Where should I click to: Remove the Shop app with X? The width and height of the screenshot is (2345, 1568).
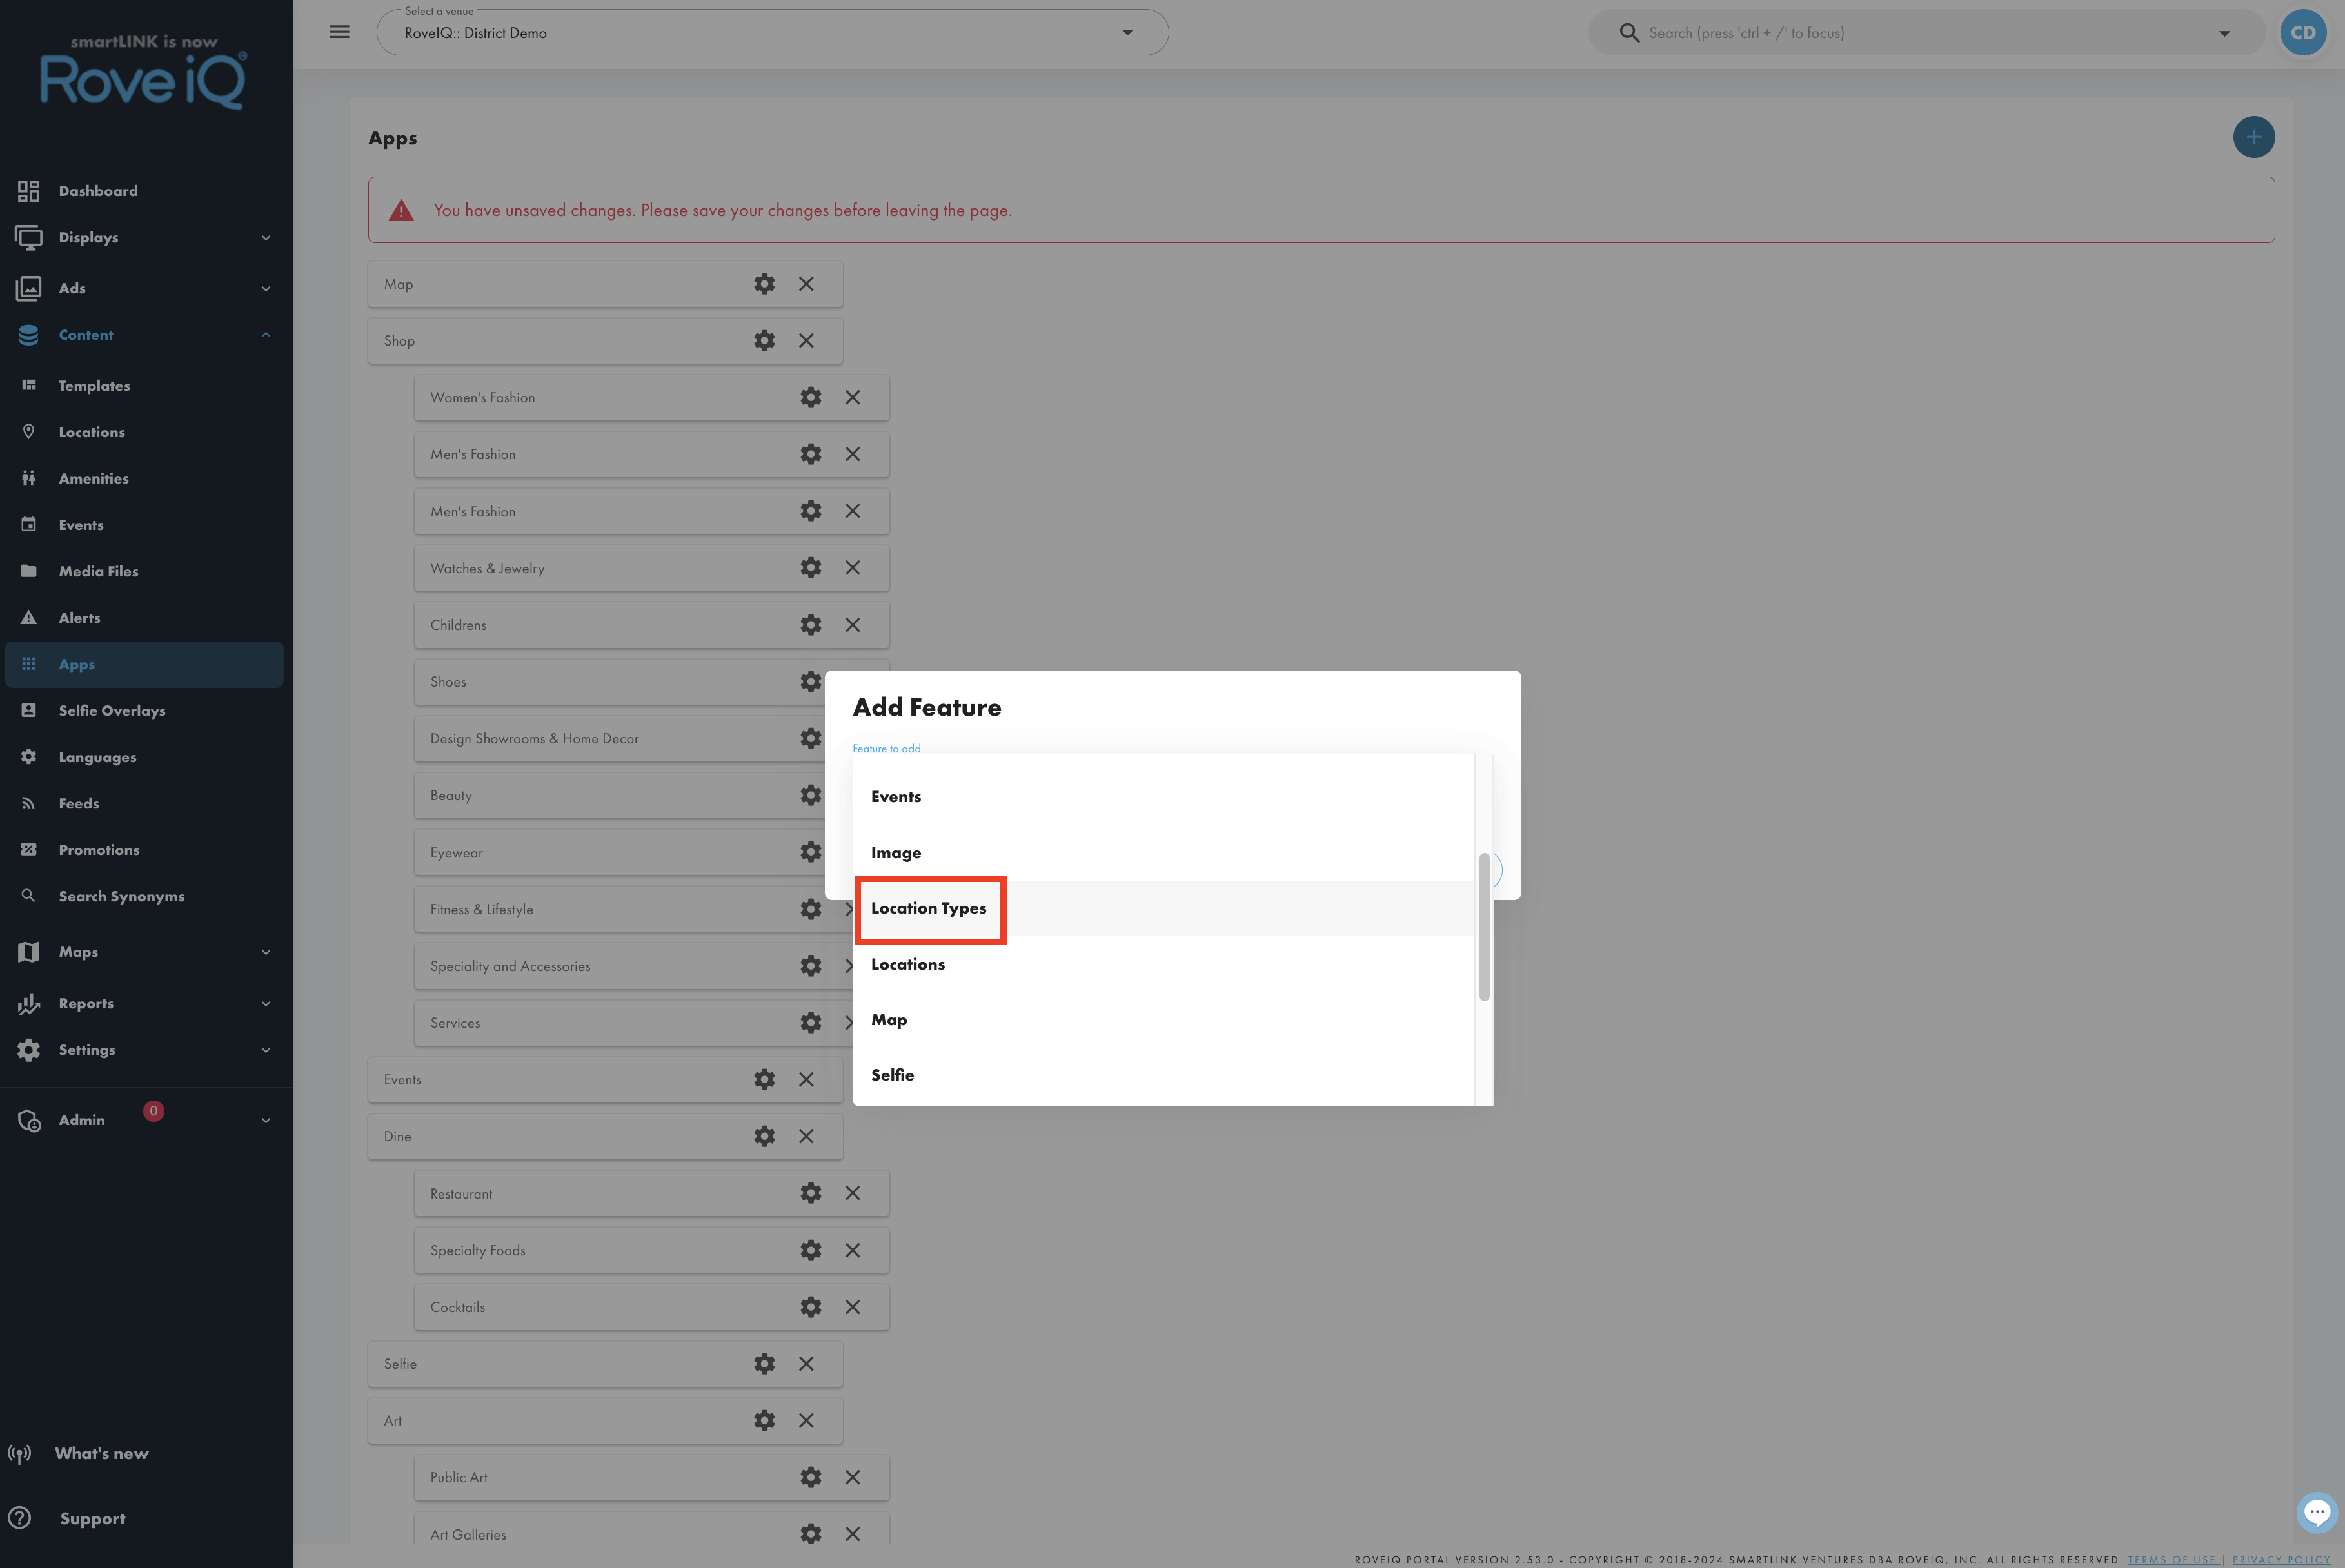click(x=806, y=341)
